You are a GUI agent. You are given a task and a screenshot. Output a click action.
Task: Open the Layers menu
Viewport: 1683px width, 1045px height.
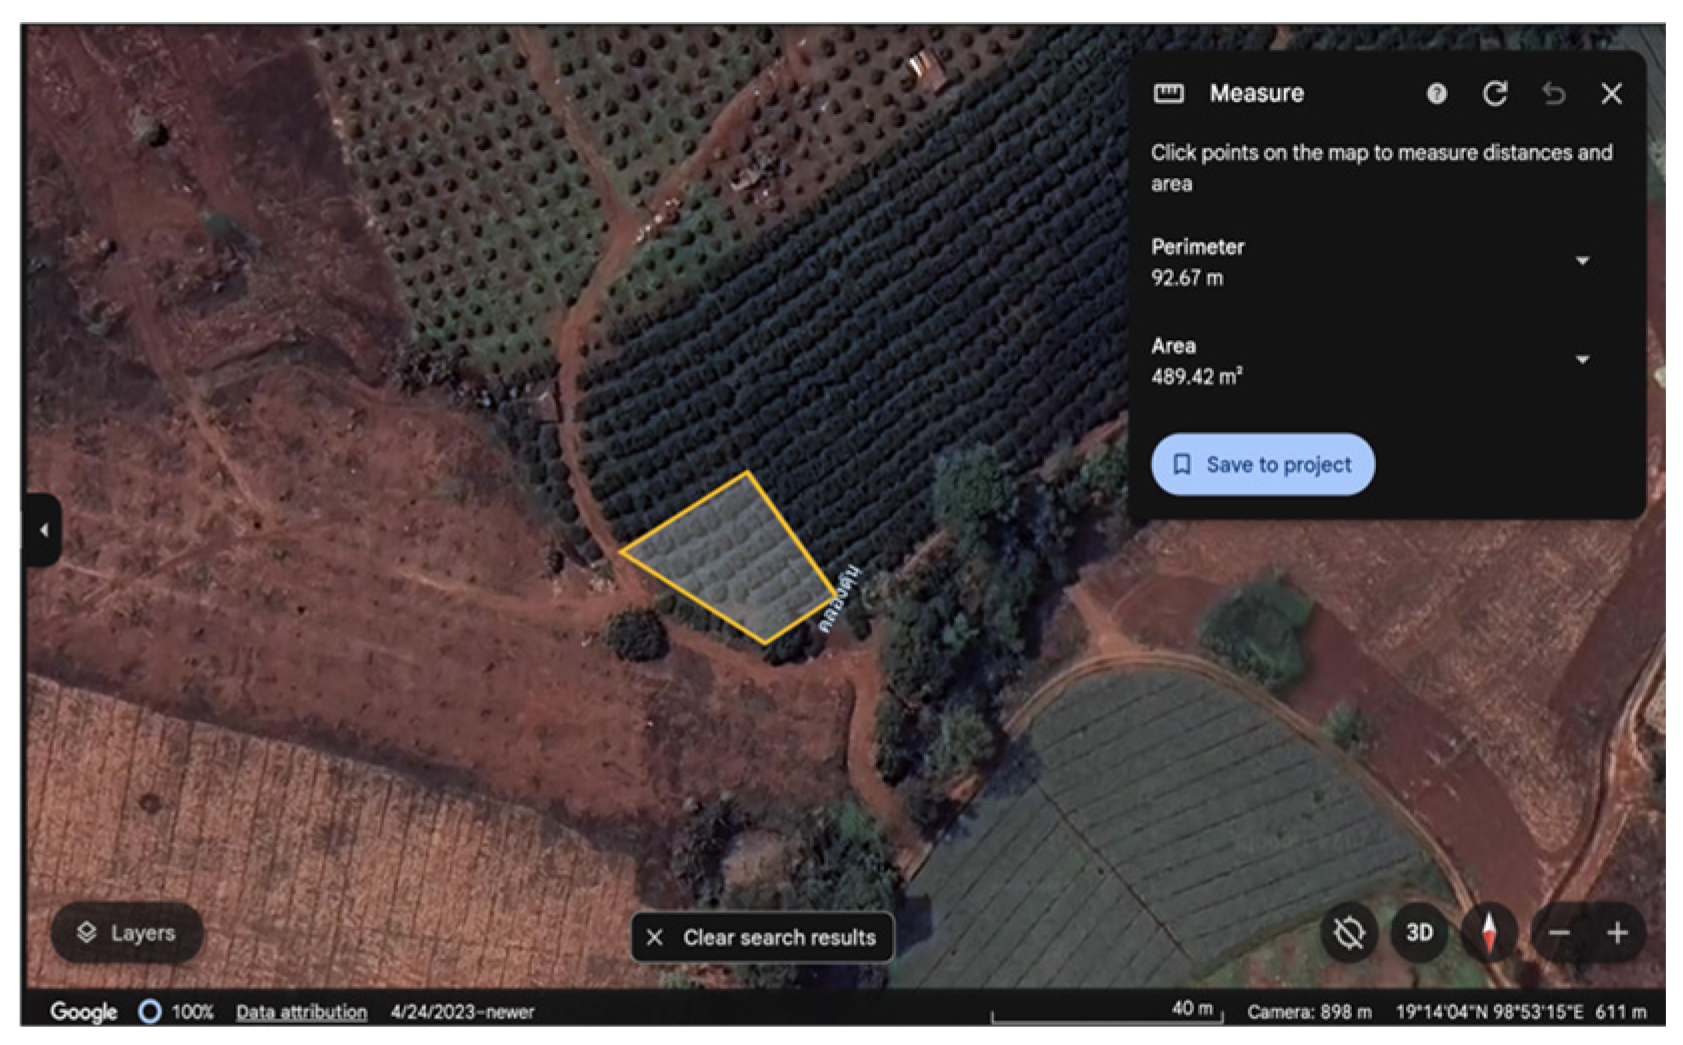click(127, 933)
